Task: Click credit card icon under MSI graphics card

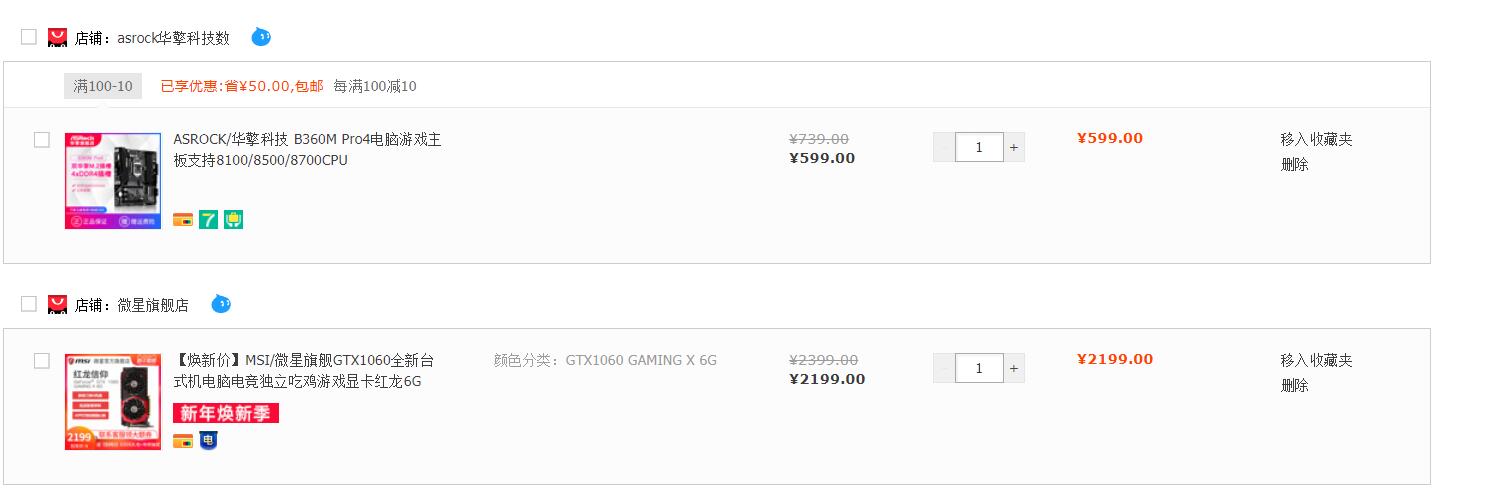Action: click(183, 440)
